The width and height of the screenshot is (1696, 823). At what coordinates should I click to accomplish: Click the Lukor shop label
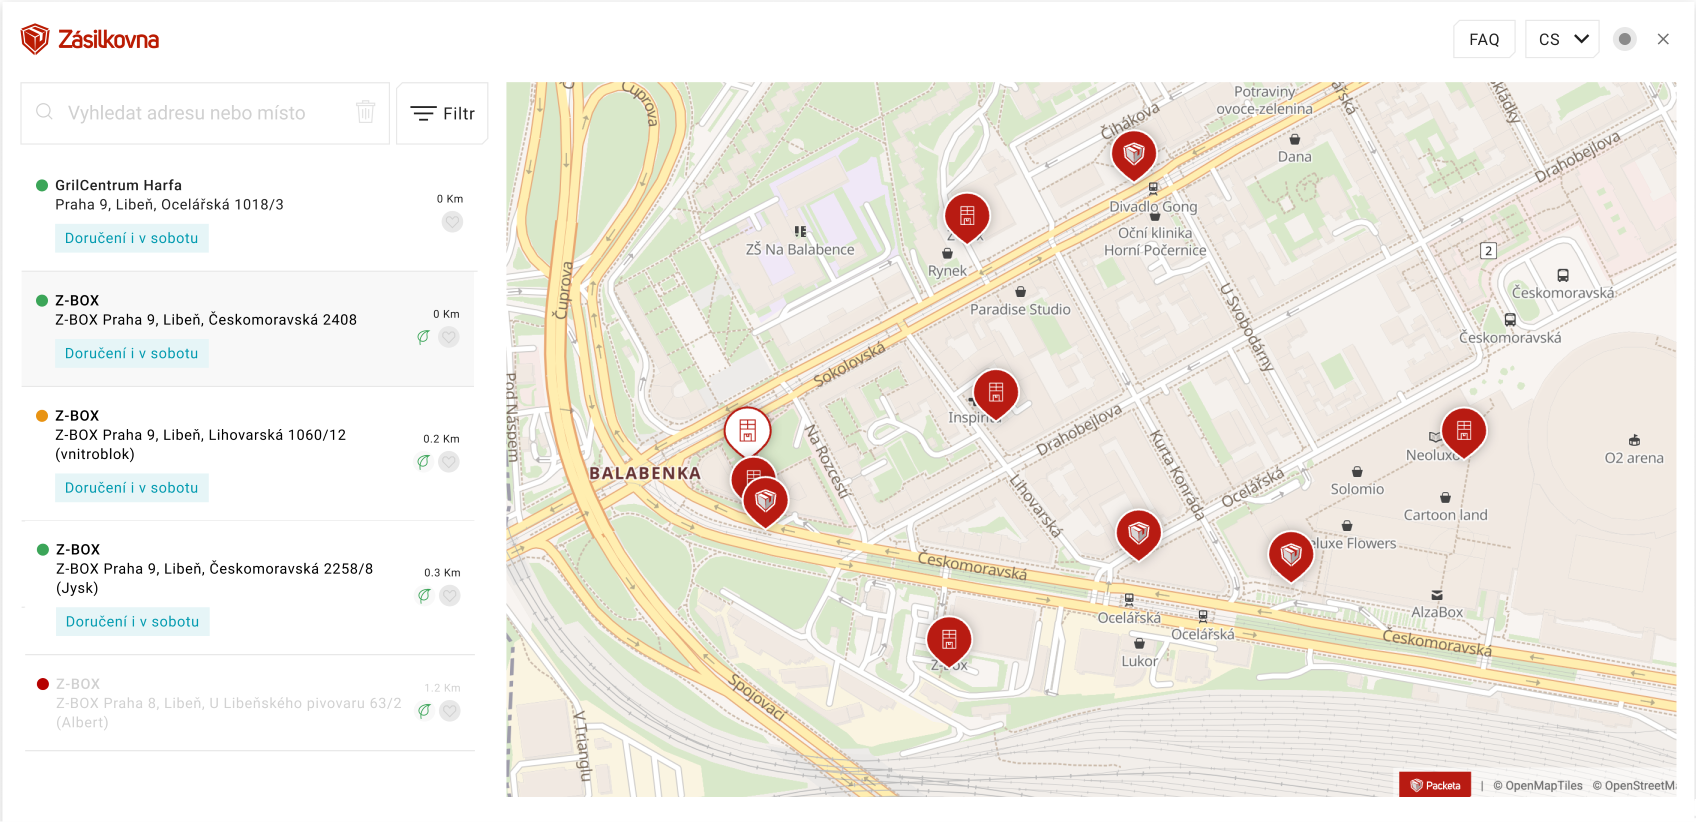(1139, 661)
